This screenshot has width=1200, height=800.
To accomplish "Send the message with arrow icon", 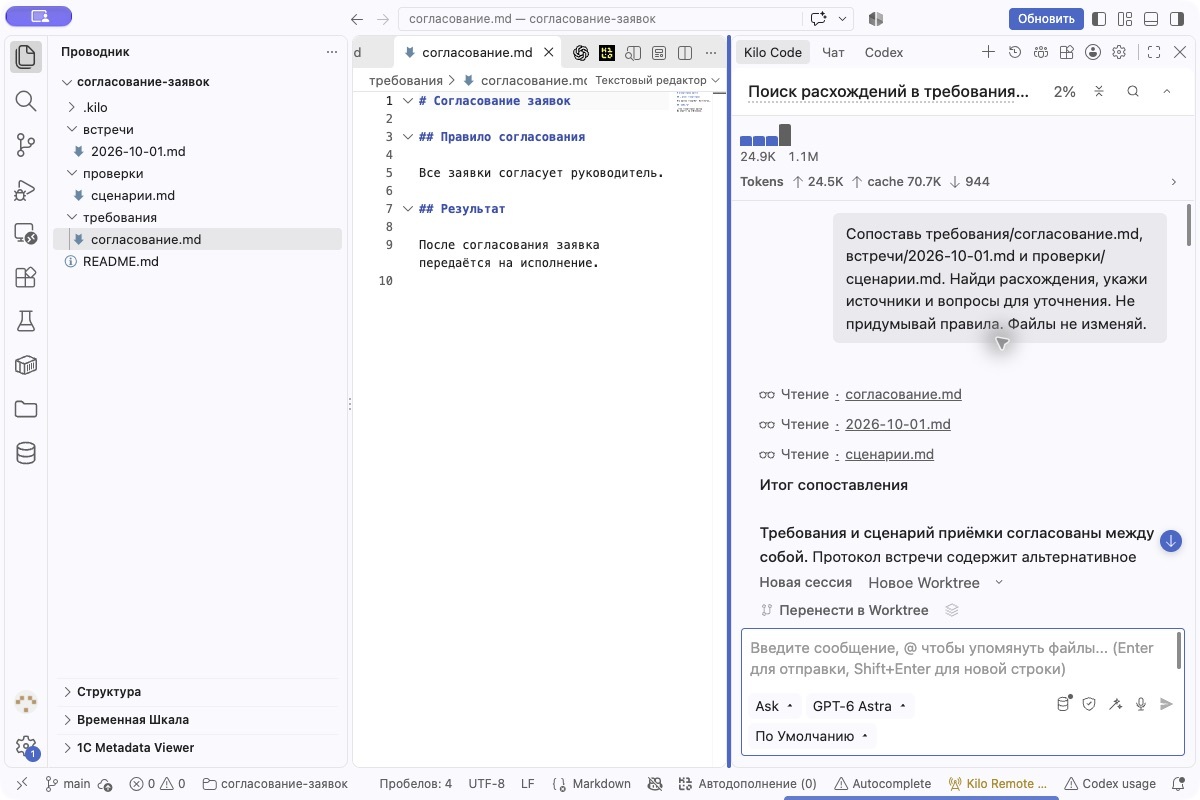I will 1166,704.
